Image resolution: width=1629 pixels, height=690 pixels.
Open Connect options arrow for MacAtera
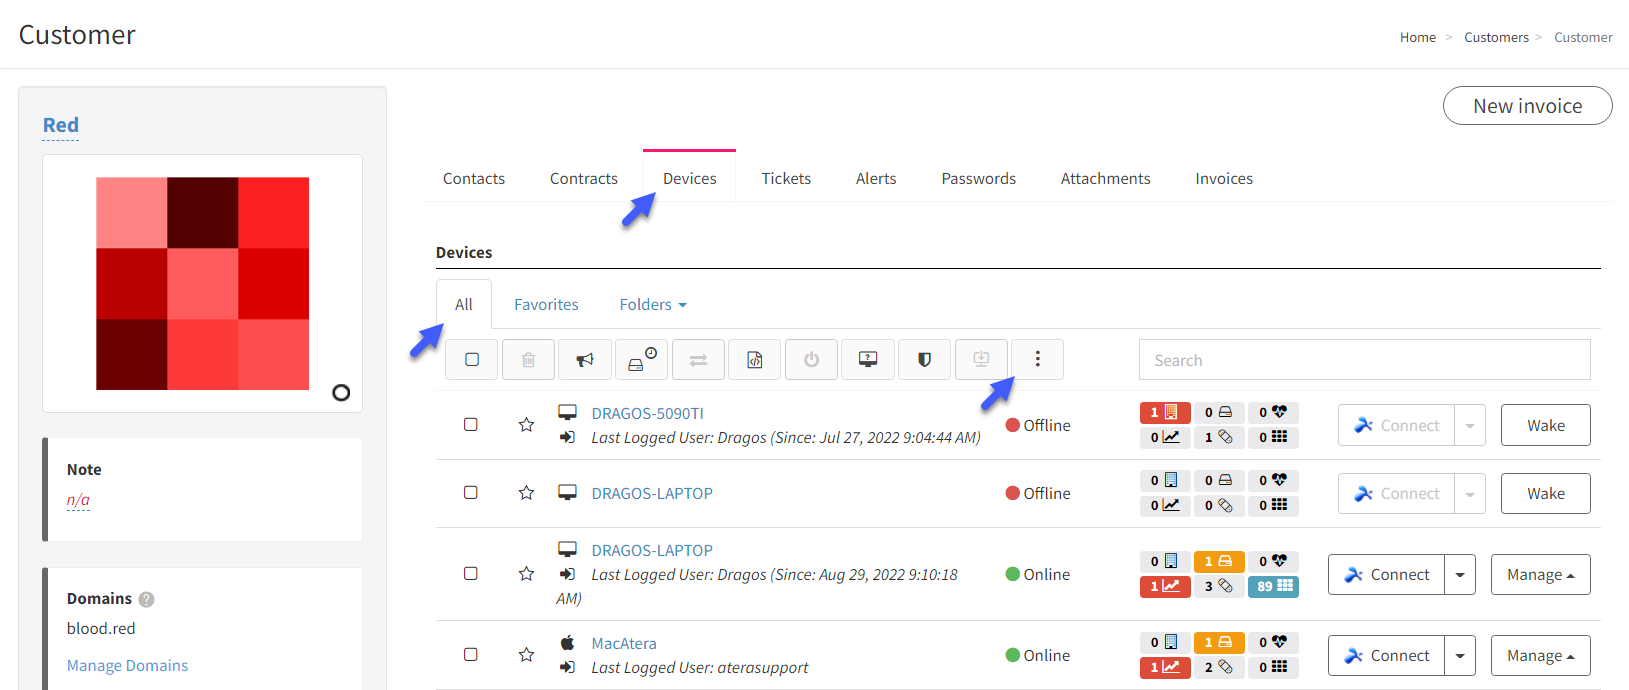1460,656
